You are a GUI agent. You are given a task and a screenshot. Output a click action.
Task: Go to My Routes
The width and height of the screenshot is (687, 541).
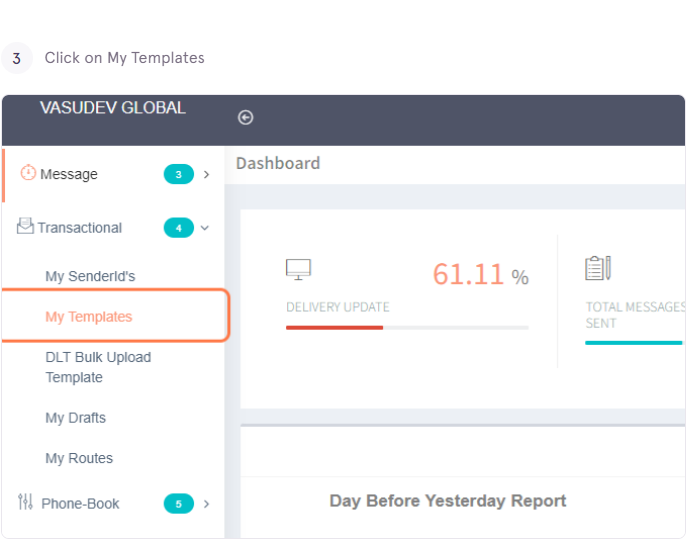click(79, 458)
